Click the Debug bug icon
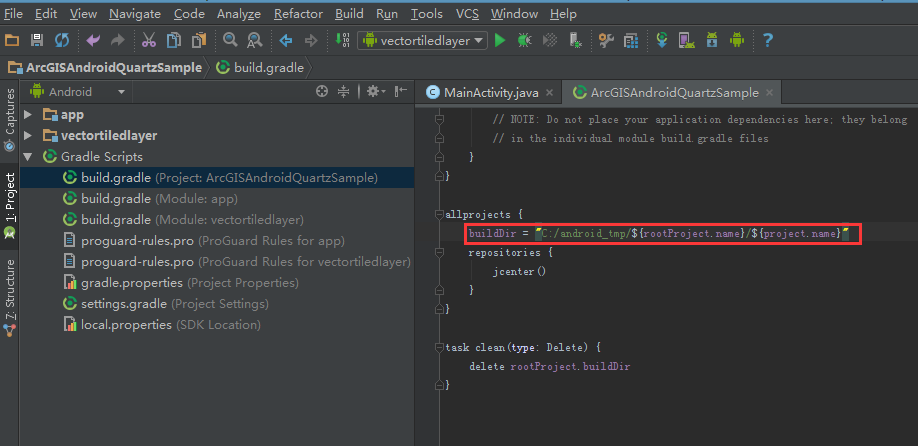 pos(525,40)
